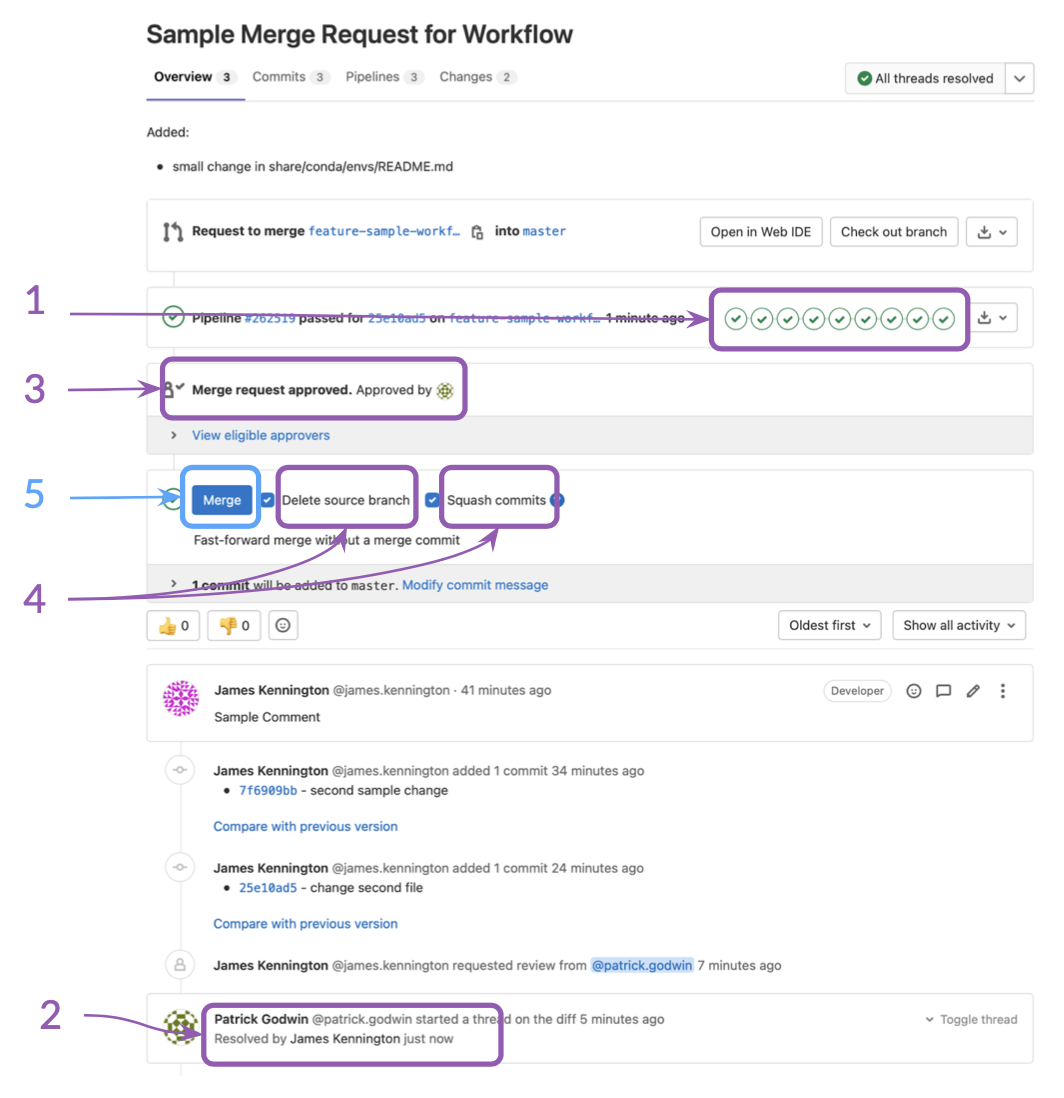This screenshot has width=1064, height=1098.
Task: Open the Show all activity dropdown
Action: (958, 626)
